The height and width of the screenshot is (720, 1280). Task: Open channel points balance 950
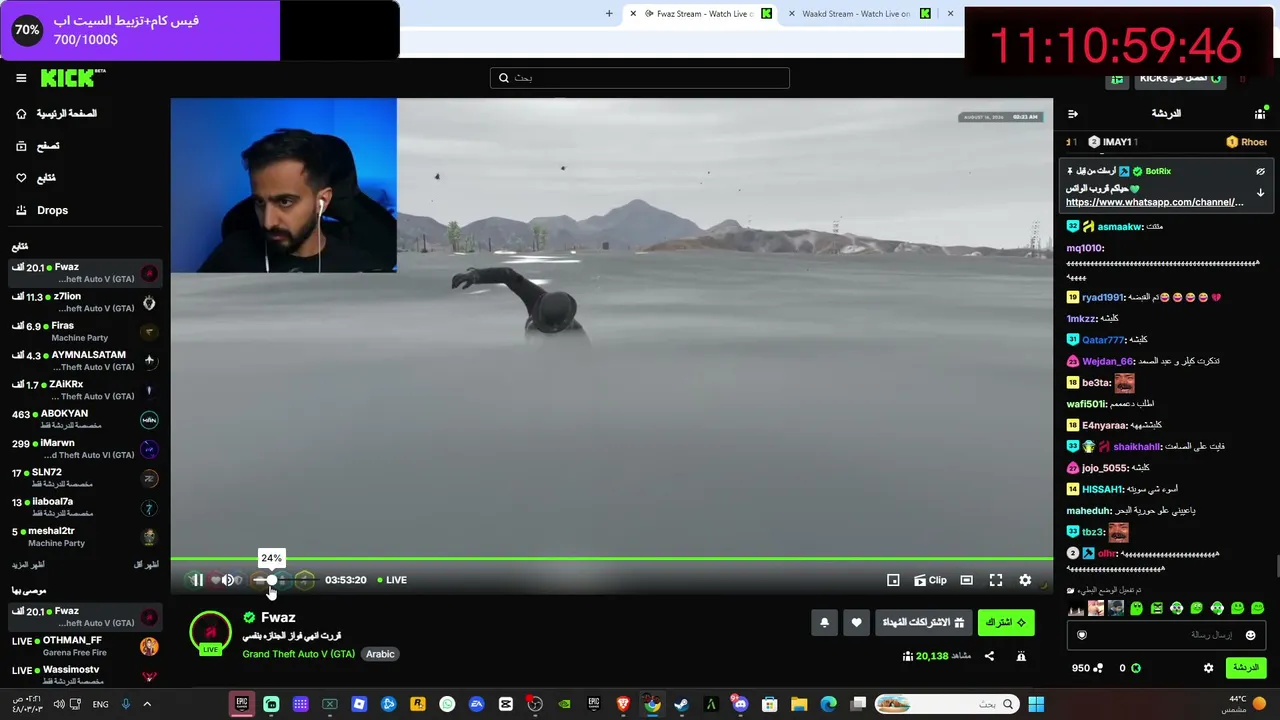tap(1086, 668)
